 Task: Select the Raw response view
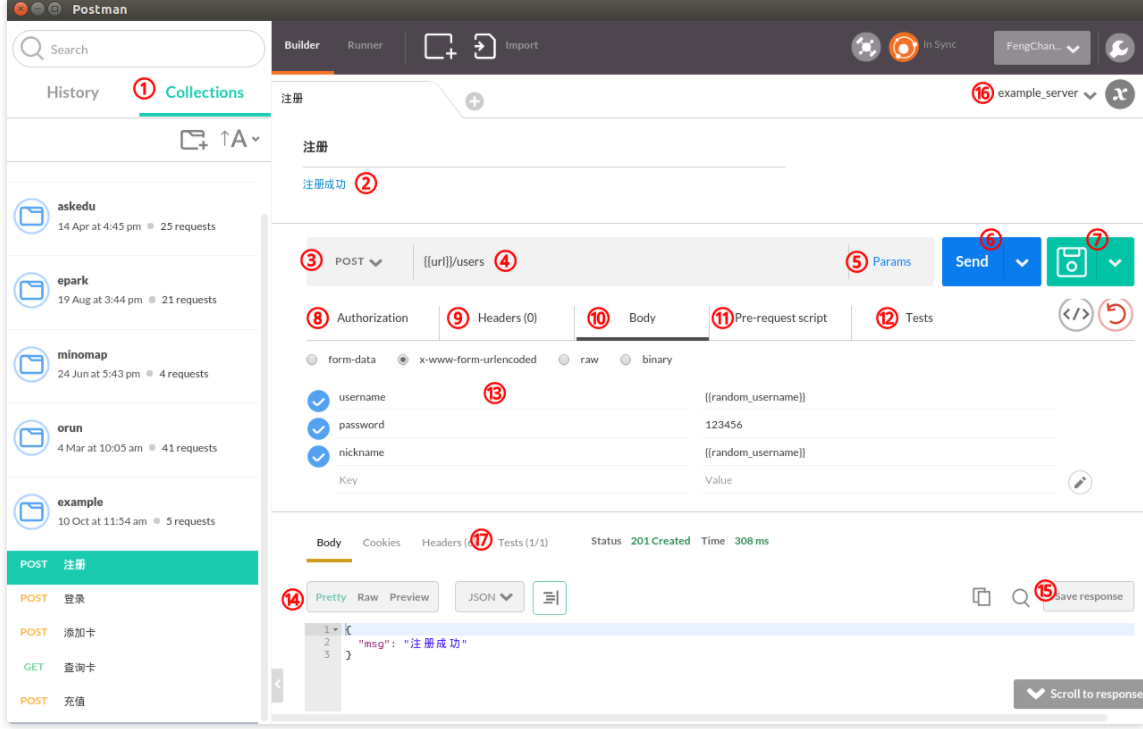[367, 597]
